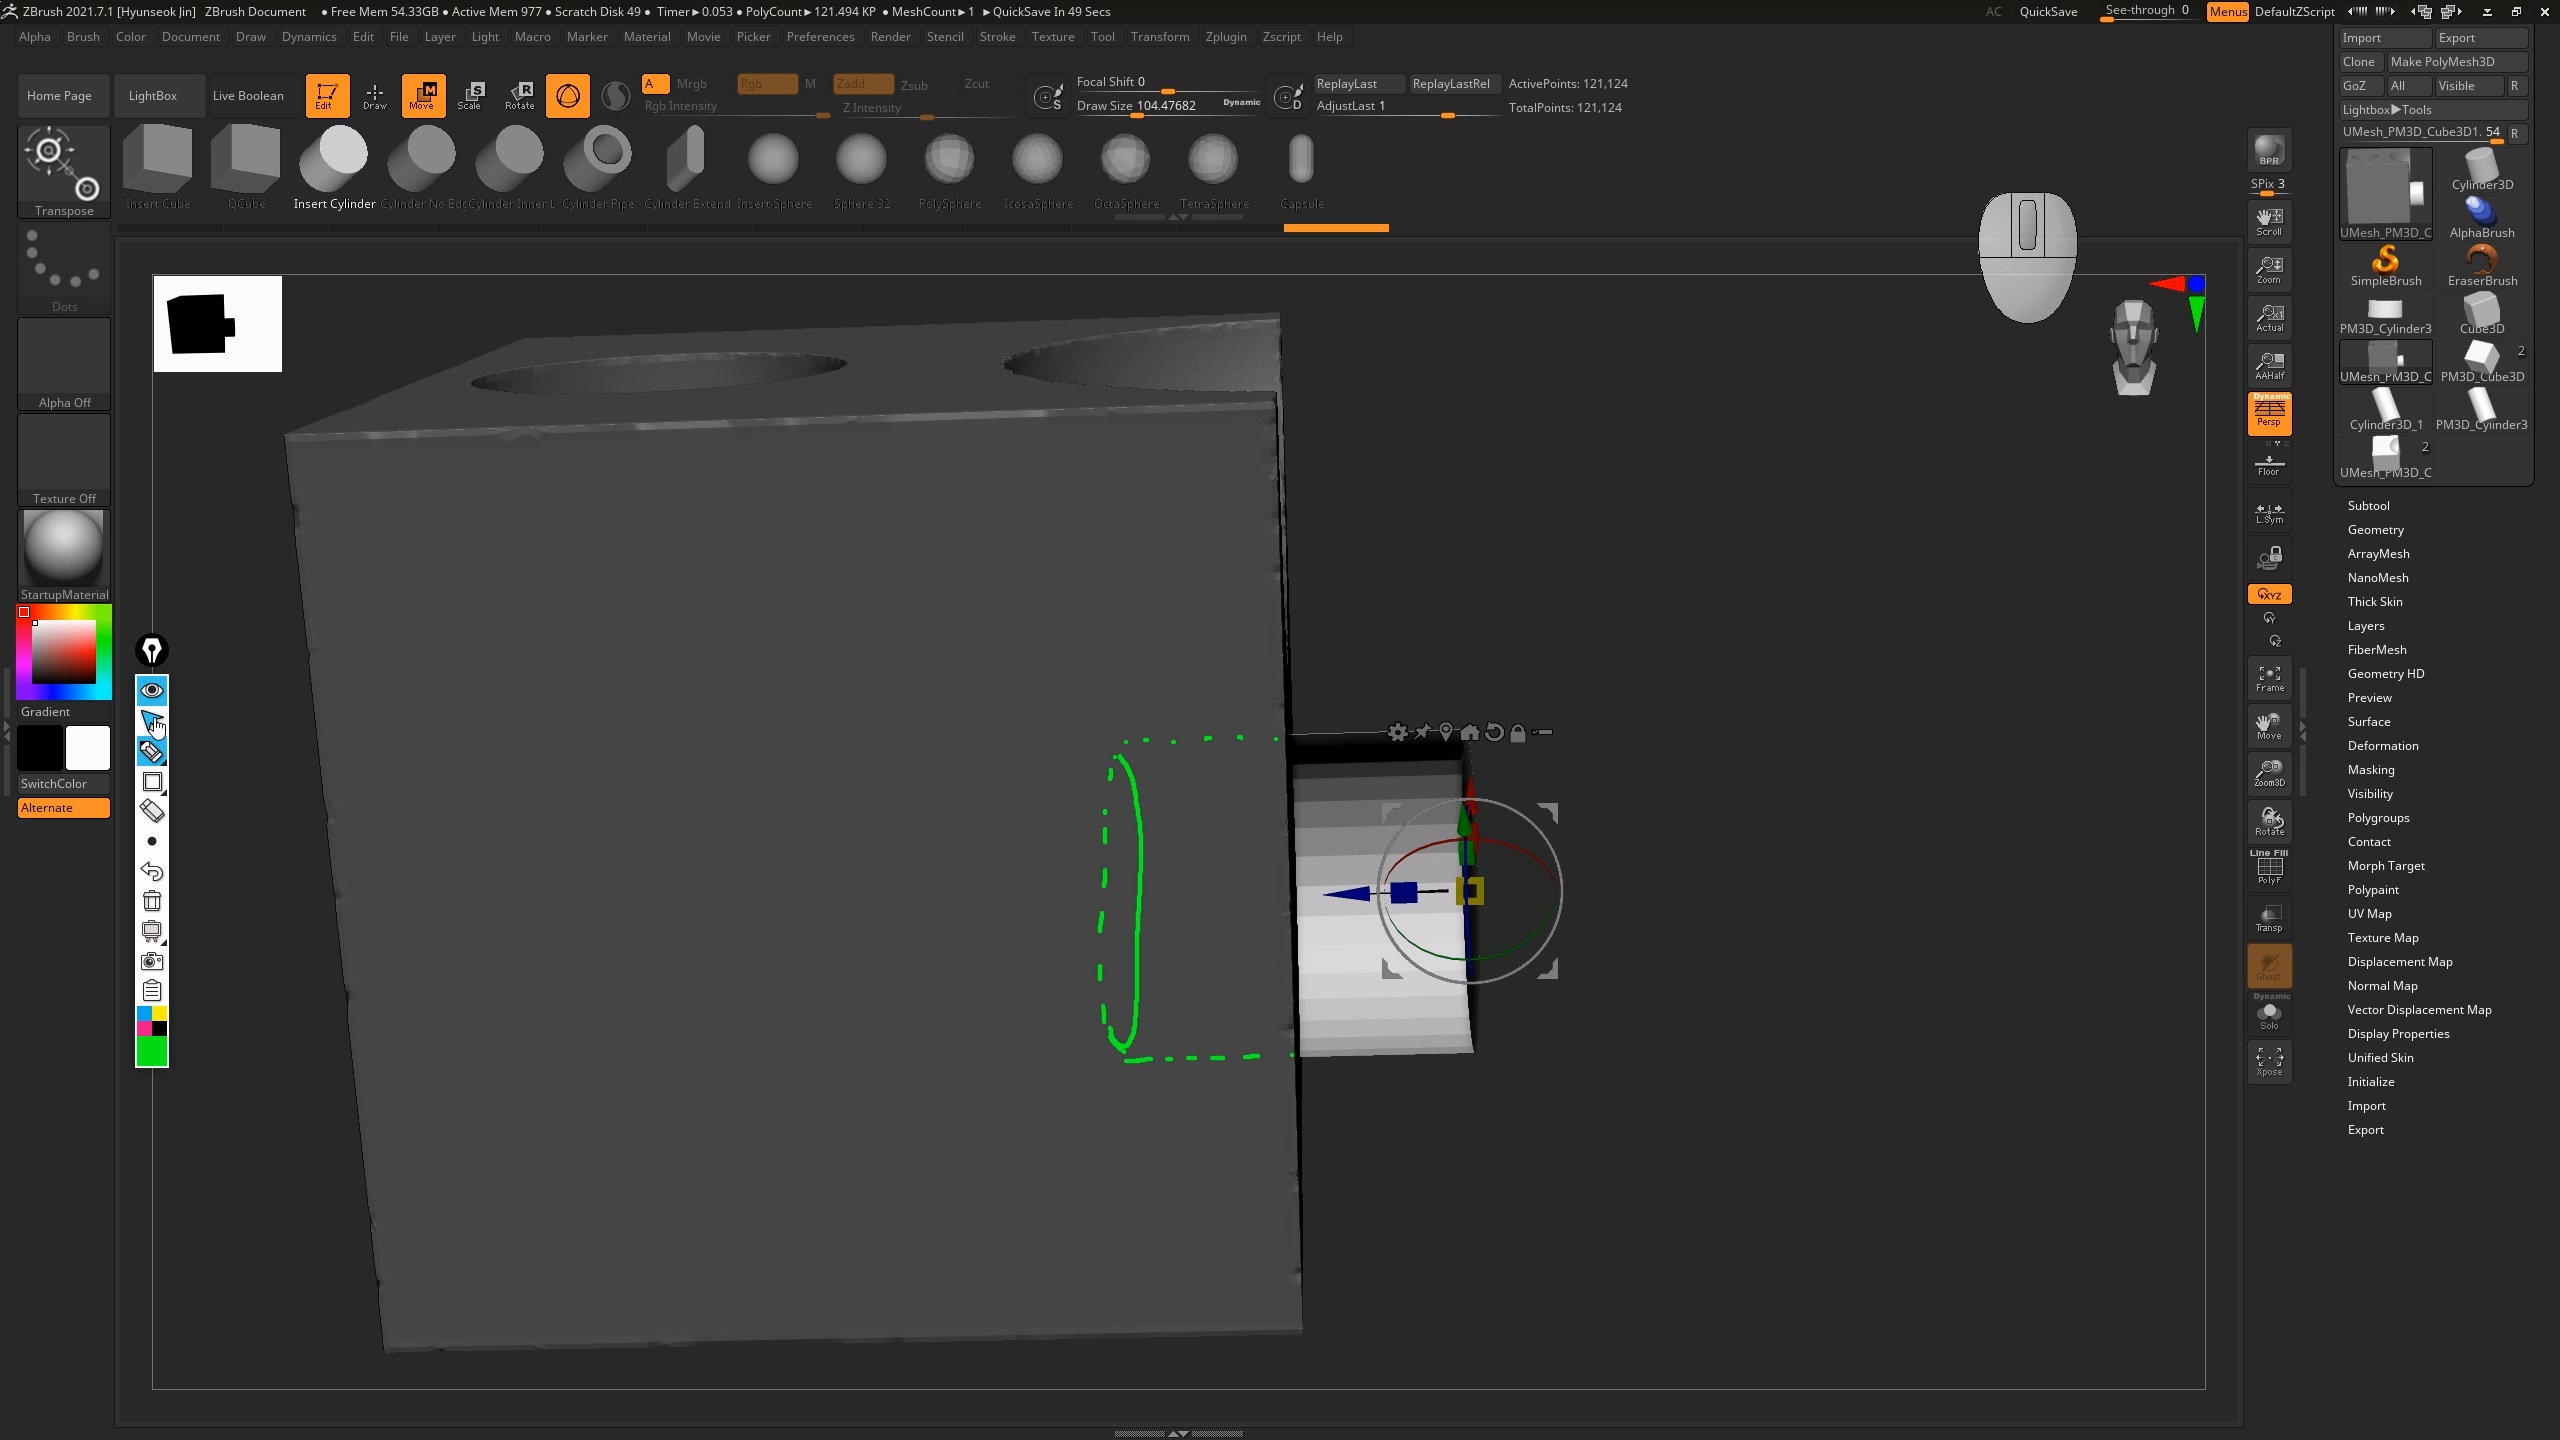Click the Xpose icon
Screen dimensions: 2560x1440
[x=2269, y=1061]
